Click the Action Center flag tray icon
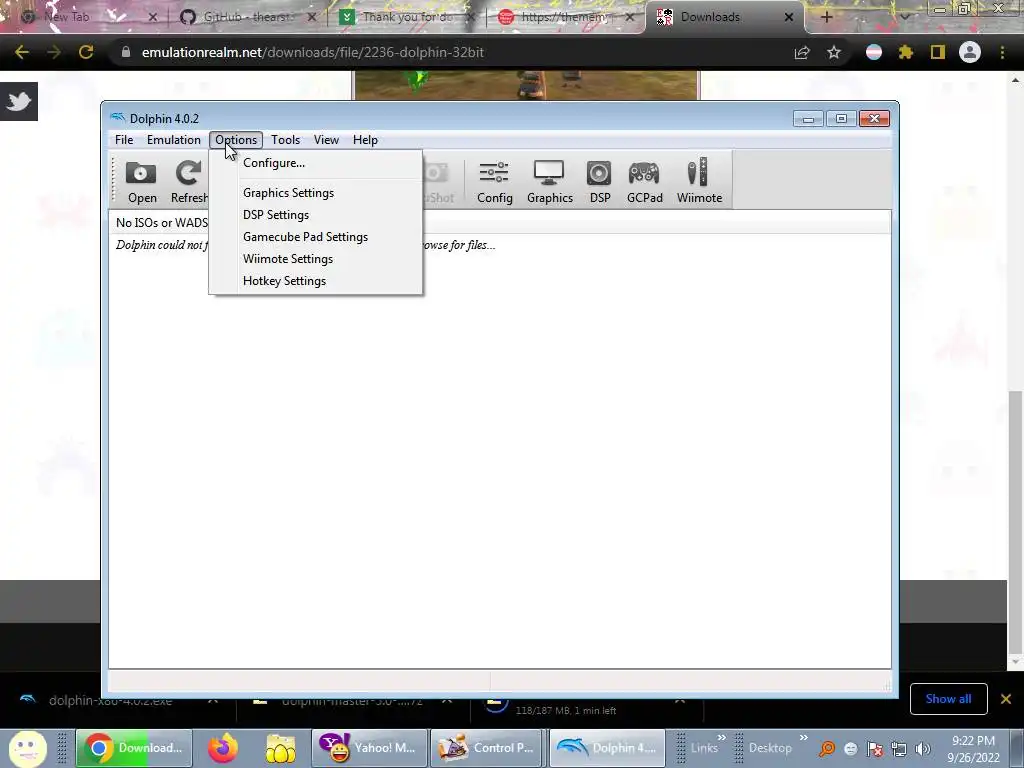Screen dimensions: 1024x768 point(875,748)
